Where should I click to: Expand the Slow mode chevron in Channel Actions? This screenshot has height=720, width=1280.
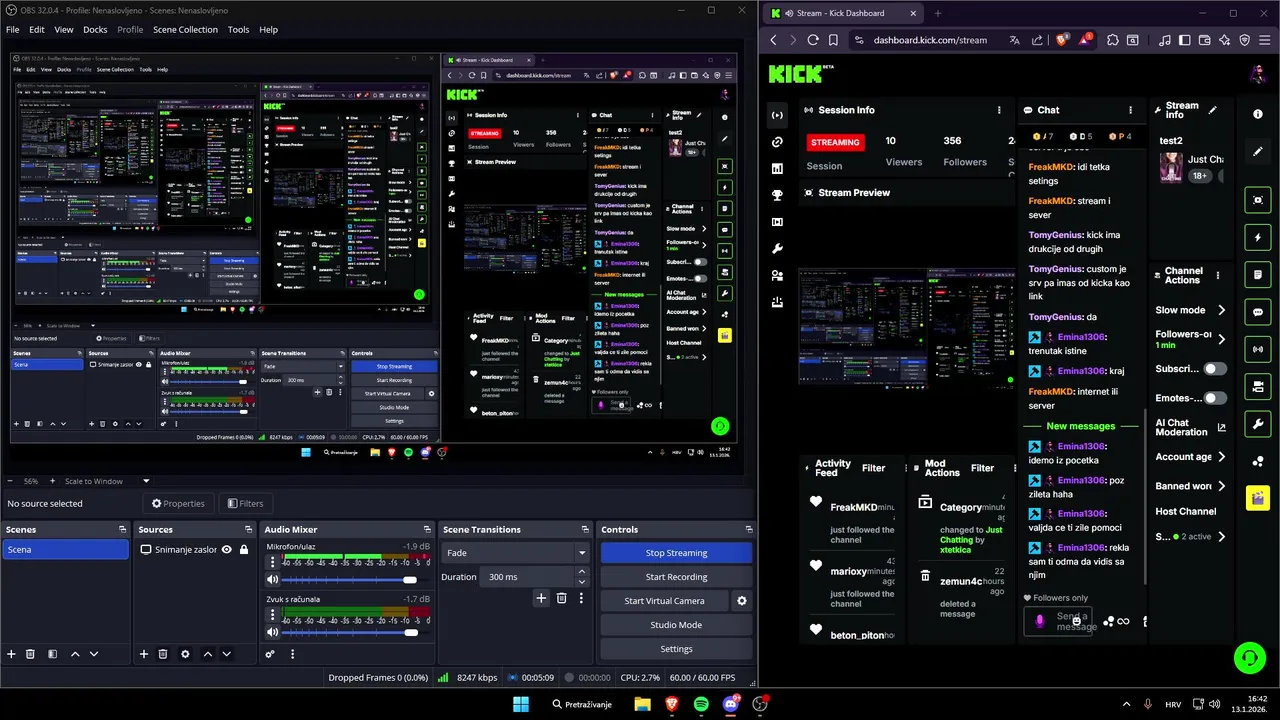pyautogui.click(x=1221, y=310)
